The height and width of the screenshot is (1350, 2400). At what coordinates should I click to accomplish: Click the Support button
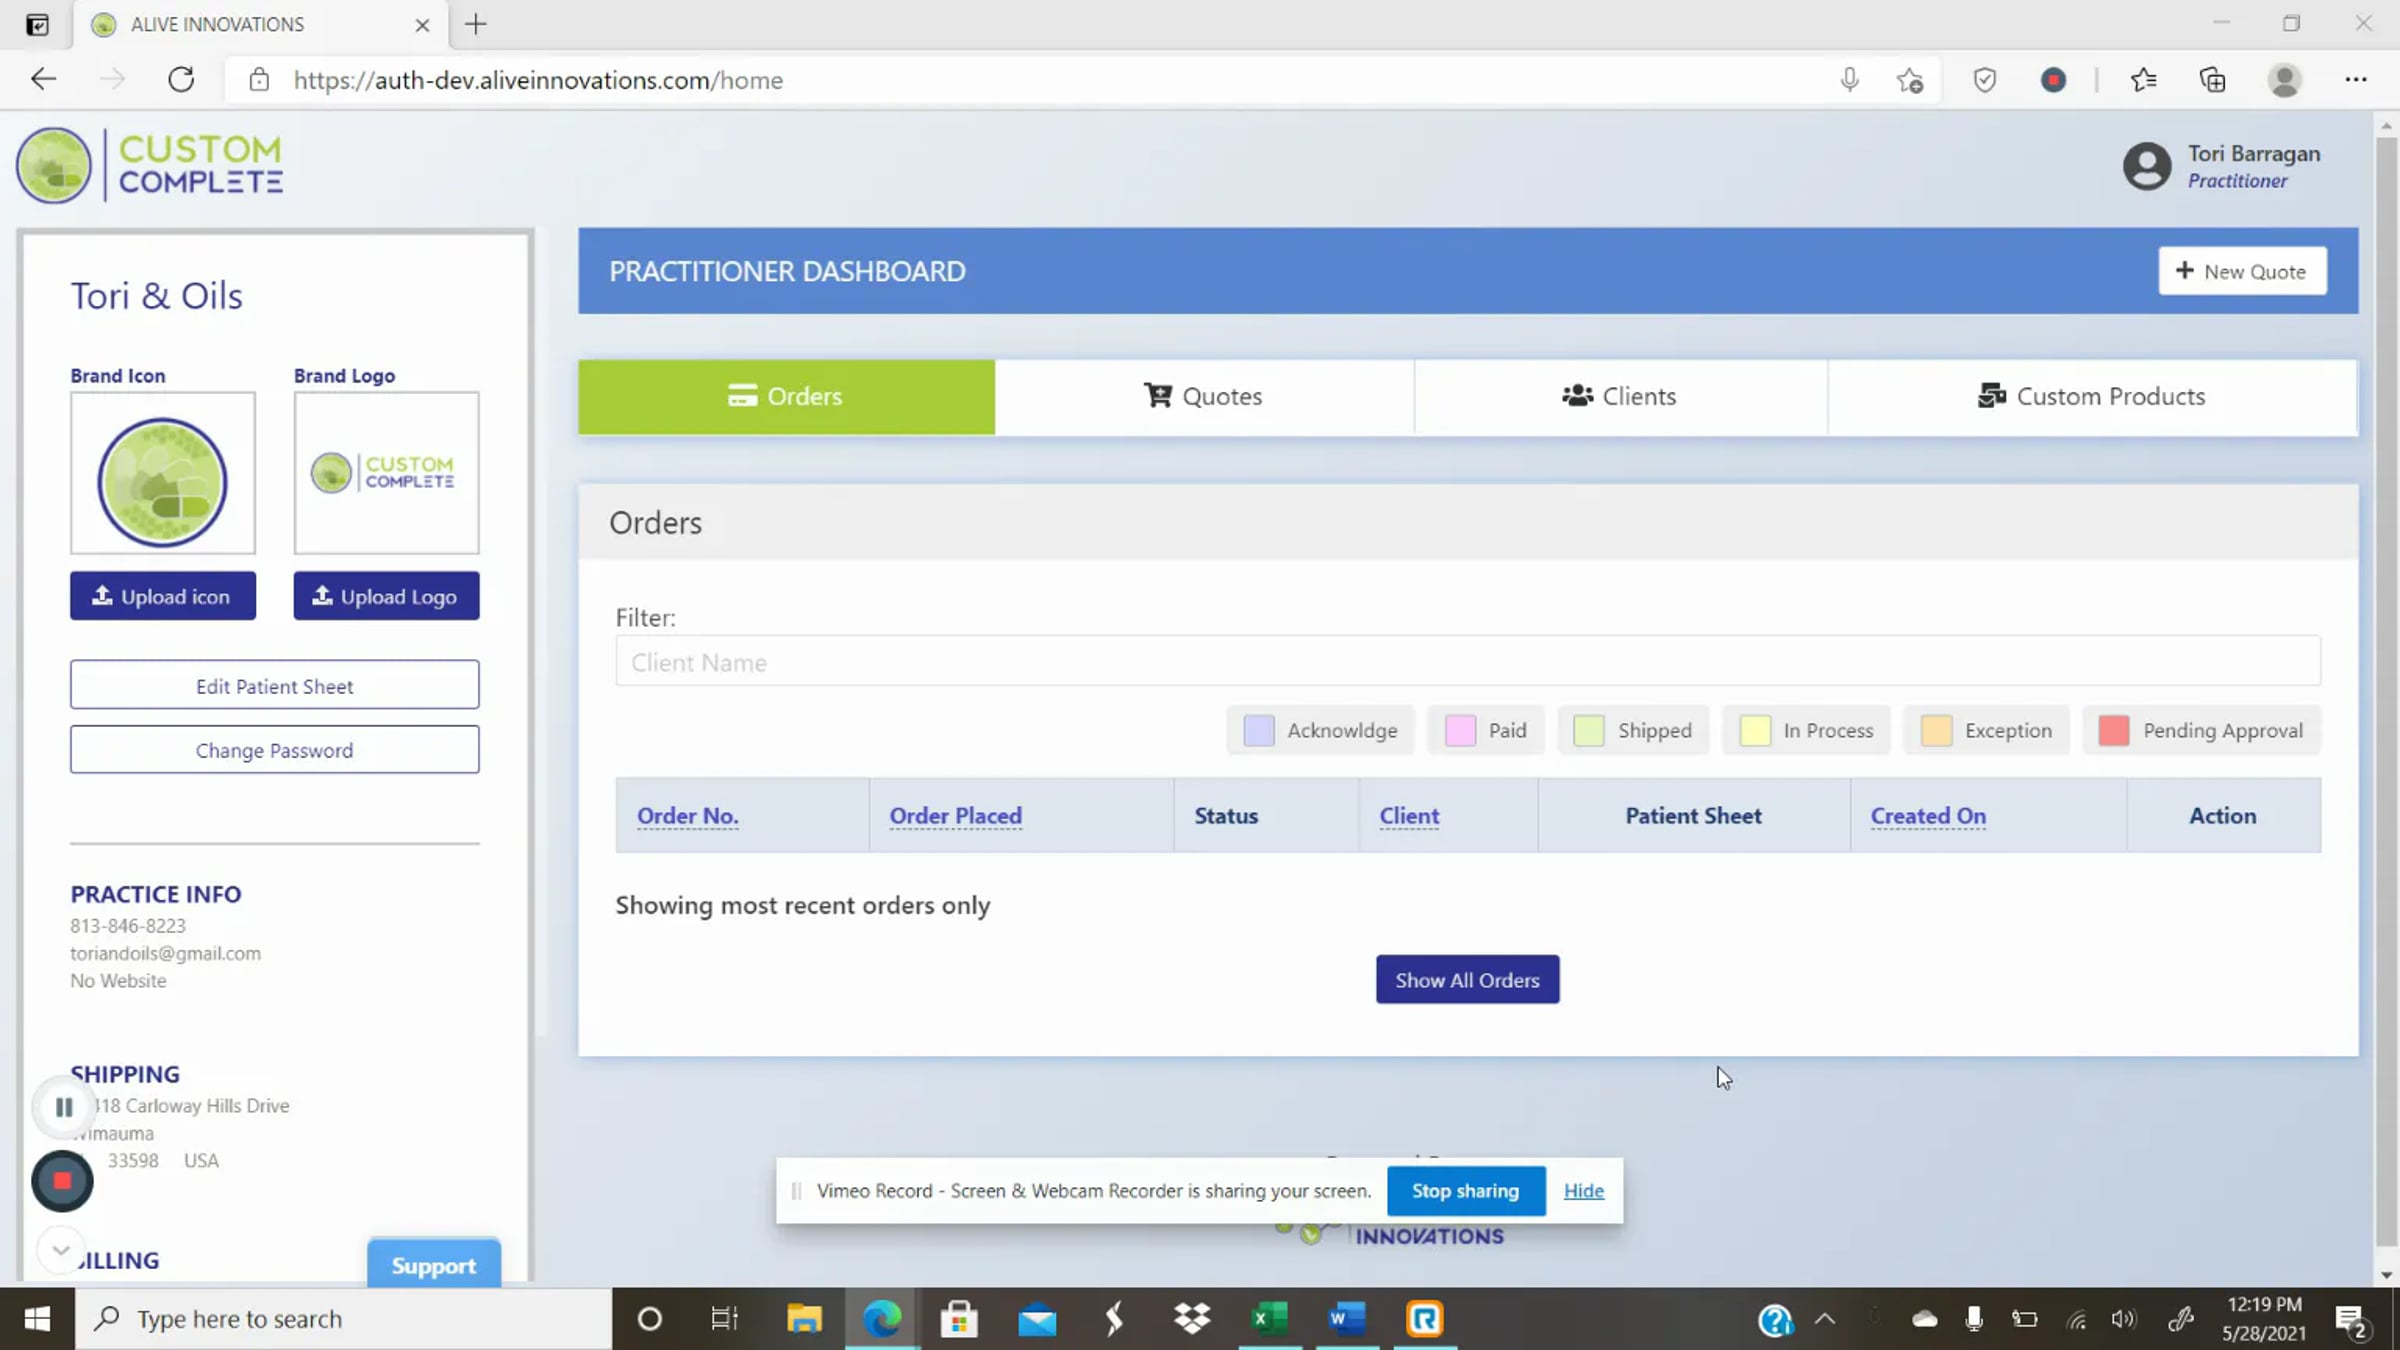(433, 1264)
